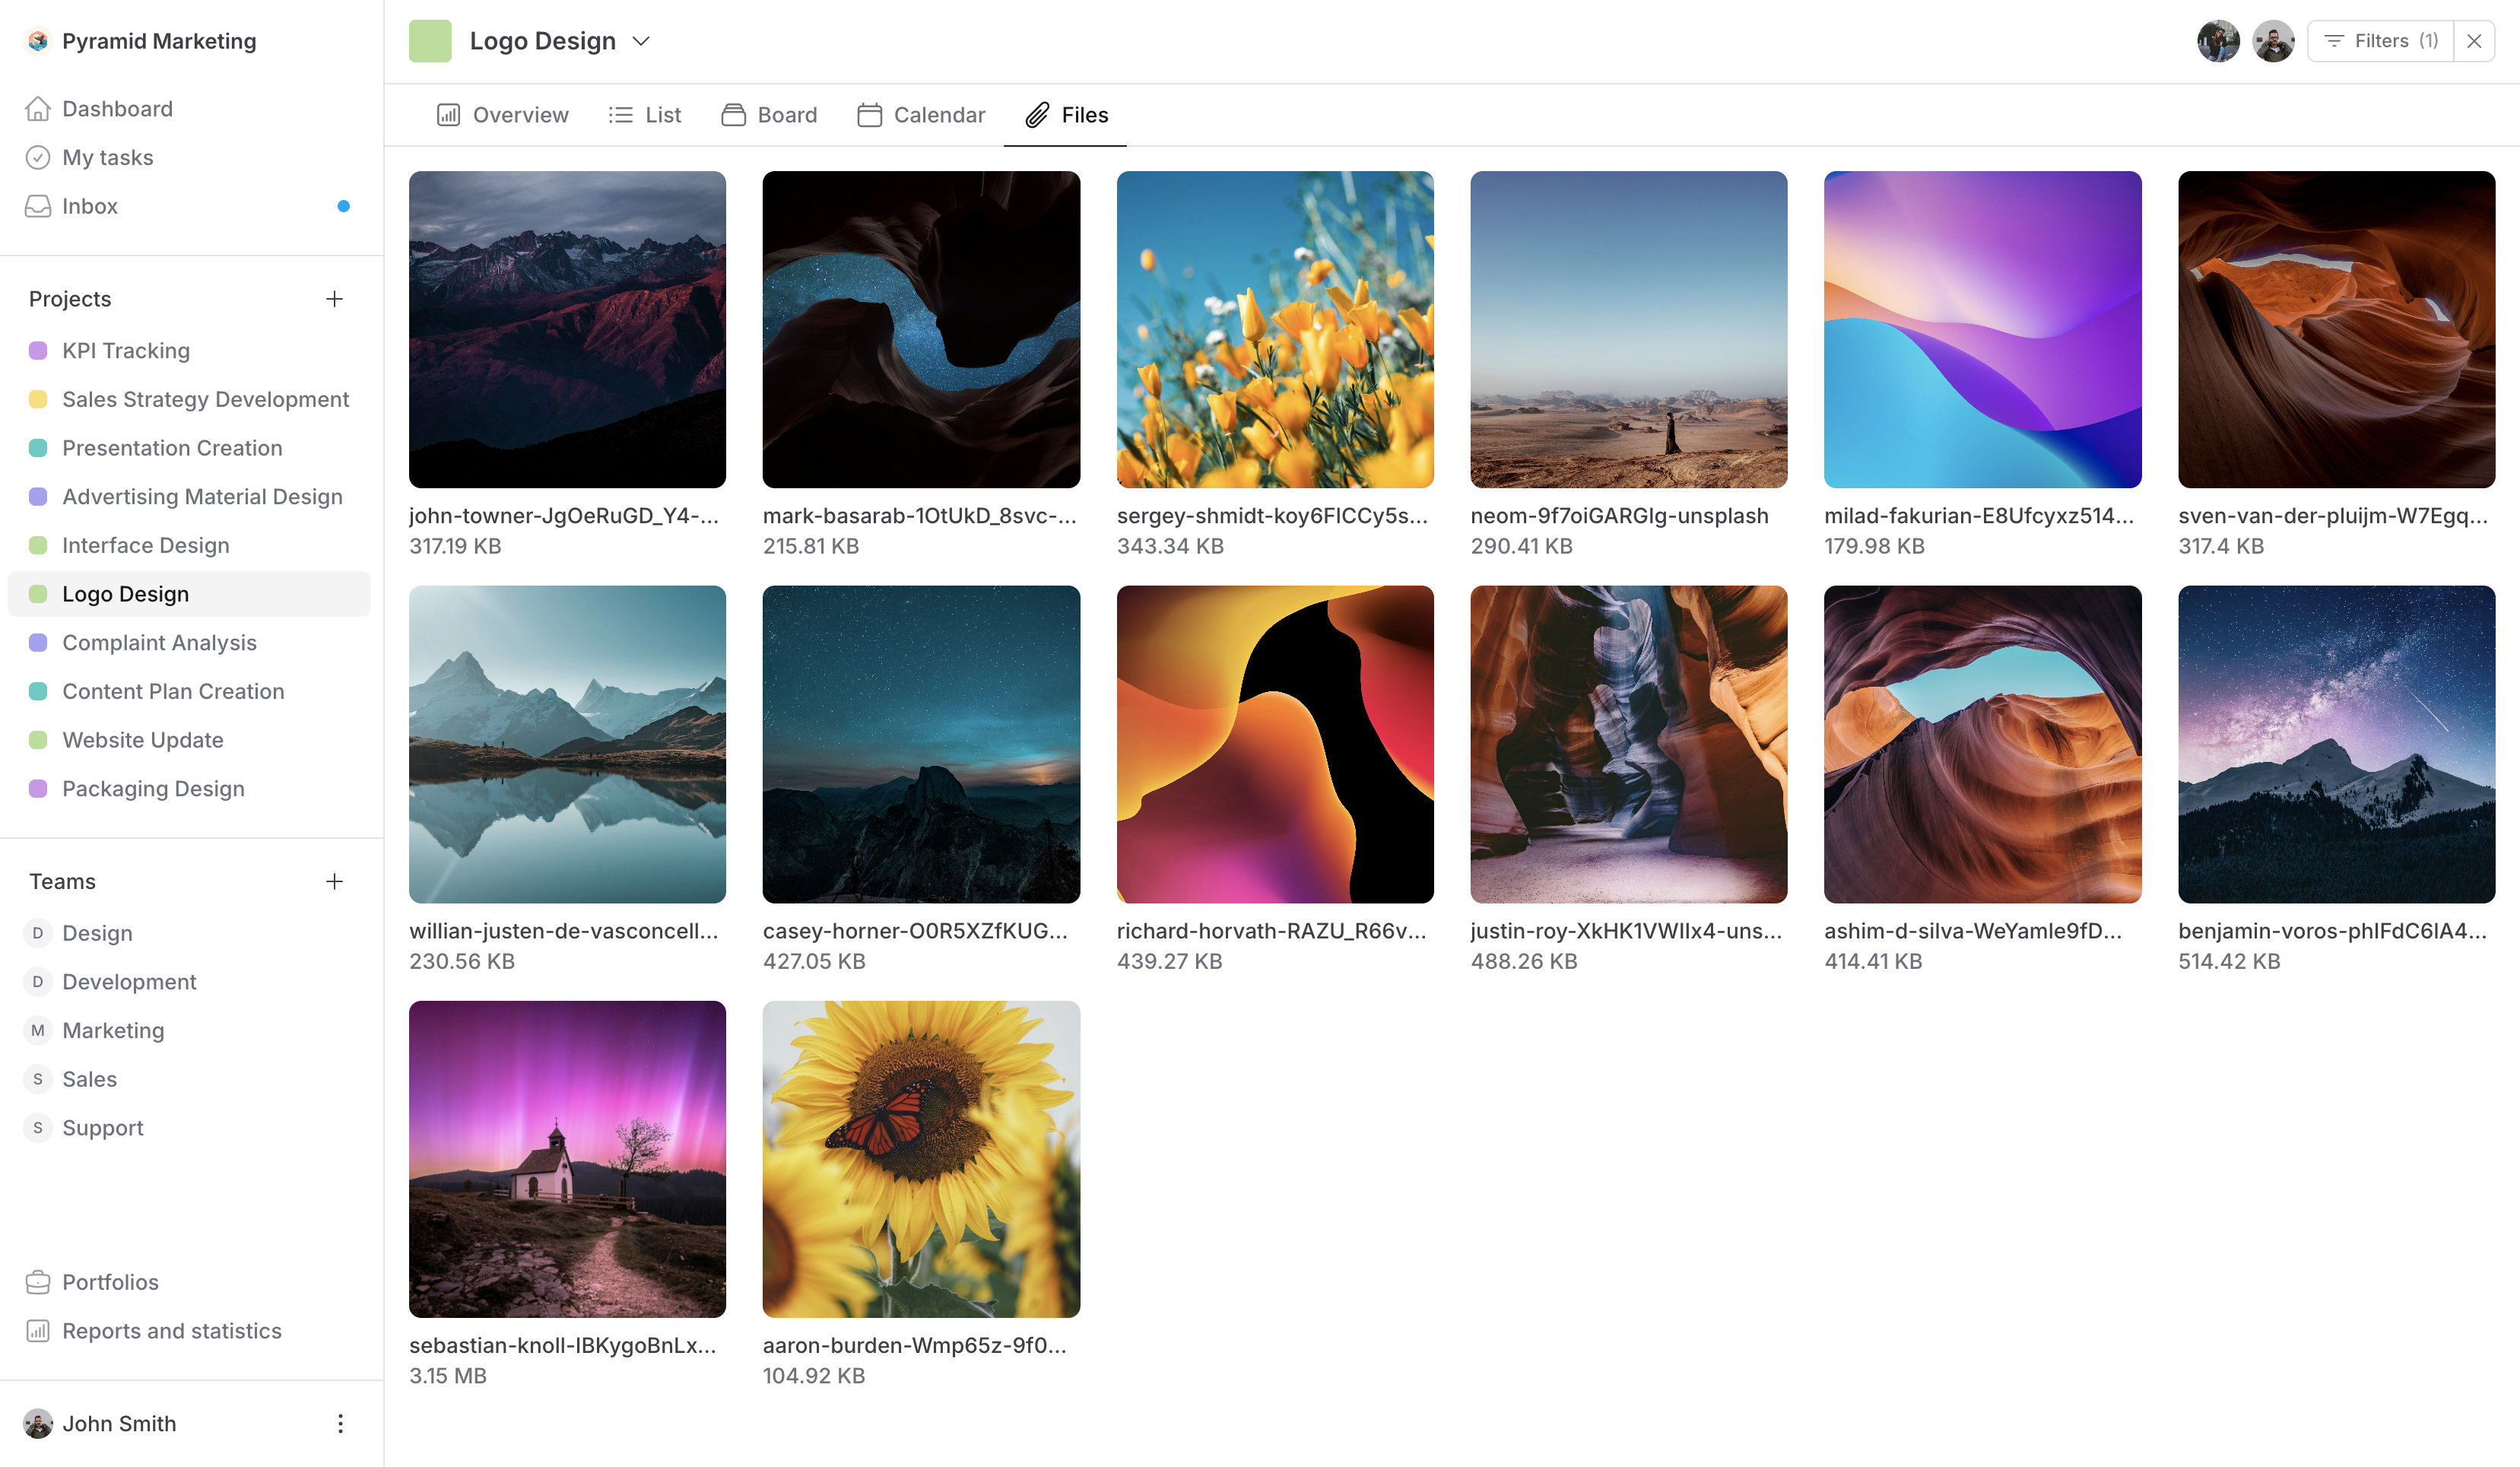Clear filters with the X button
Viewport: 2520px width, 1467px height.
[x=2474, y=41]
